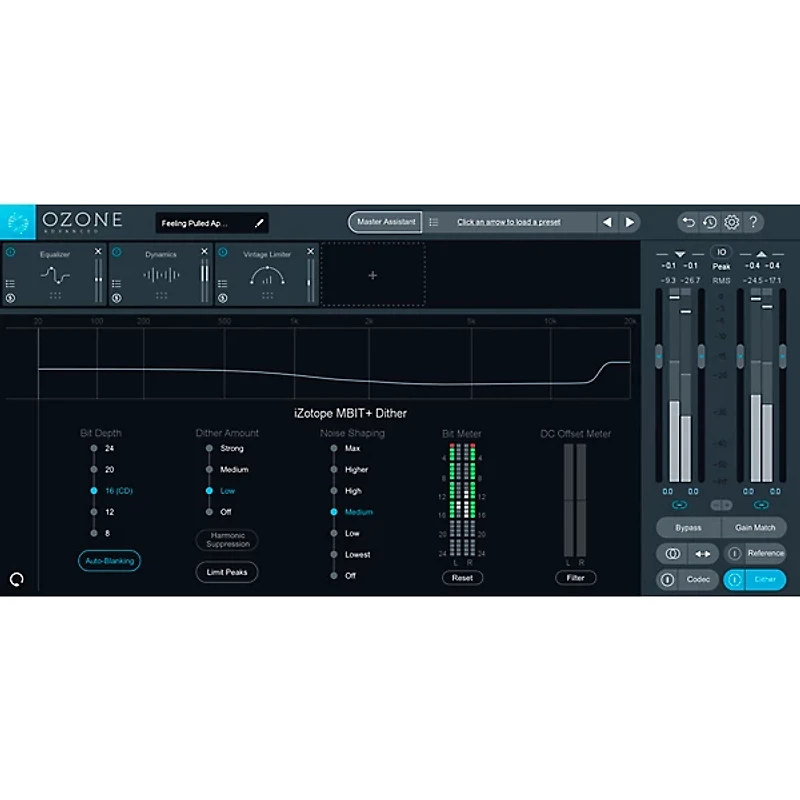This screenshot has width=800, height=800.
Task: Enable Auto-Blanking
Action: [x=110, y=561]
